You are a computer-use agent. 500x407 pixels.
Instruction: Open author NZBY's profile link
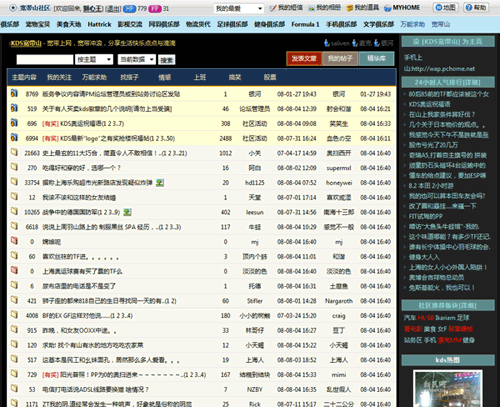tap(255, 389)
